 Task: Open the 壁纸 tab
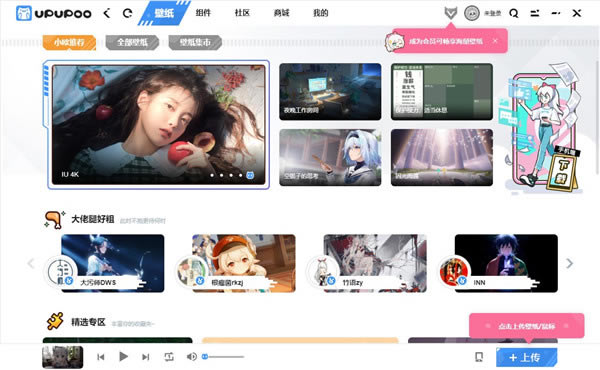click(164, 13)
